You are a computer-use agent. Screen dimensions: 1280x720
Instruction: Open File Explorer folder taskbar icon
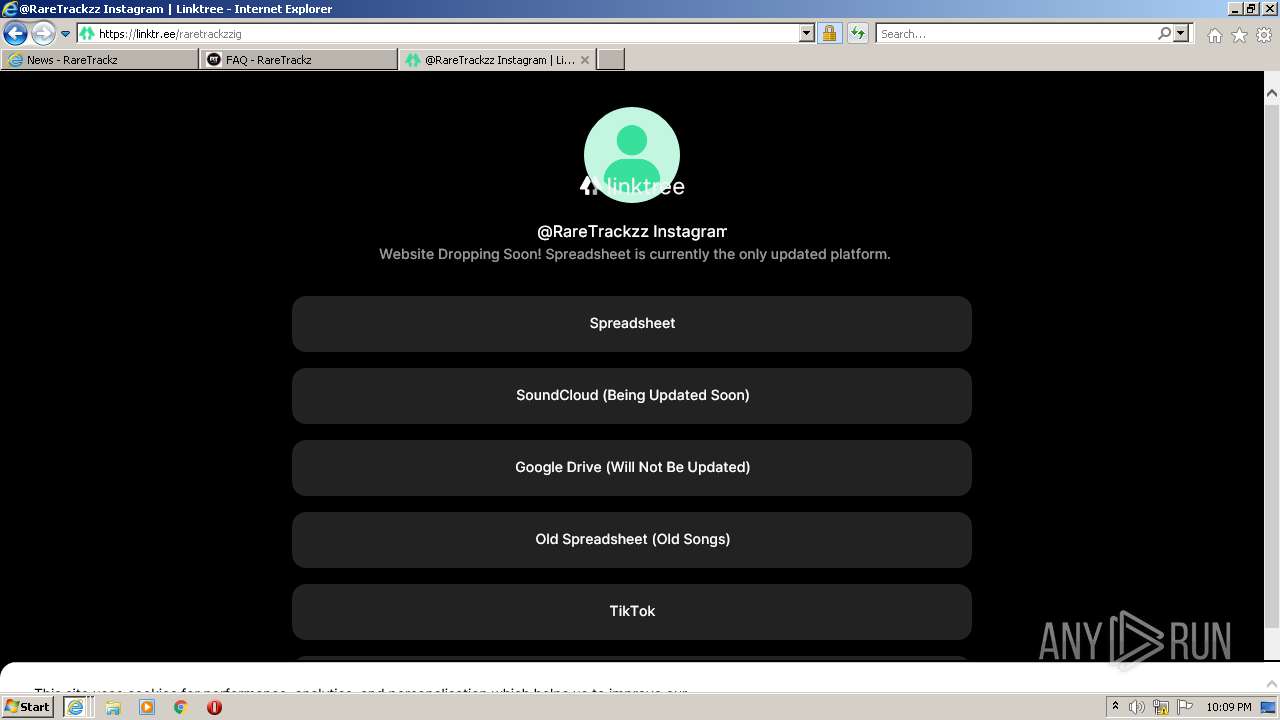[x=113, y=707]
